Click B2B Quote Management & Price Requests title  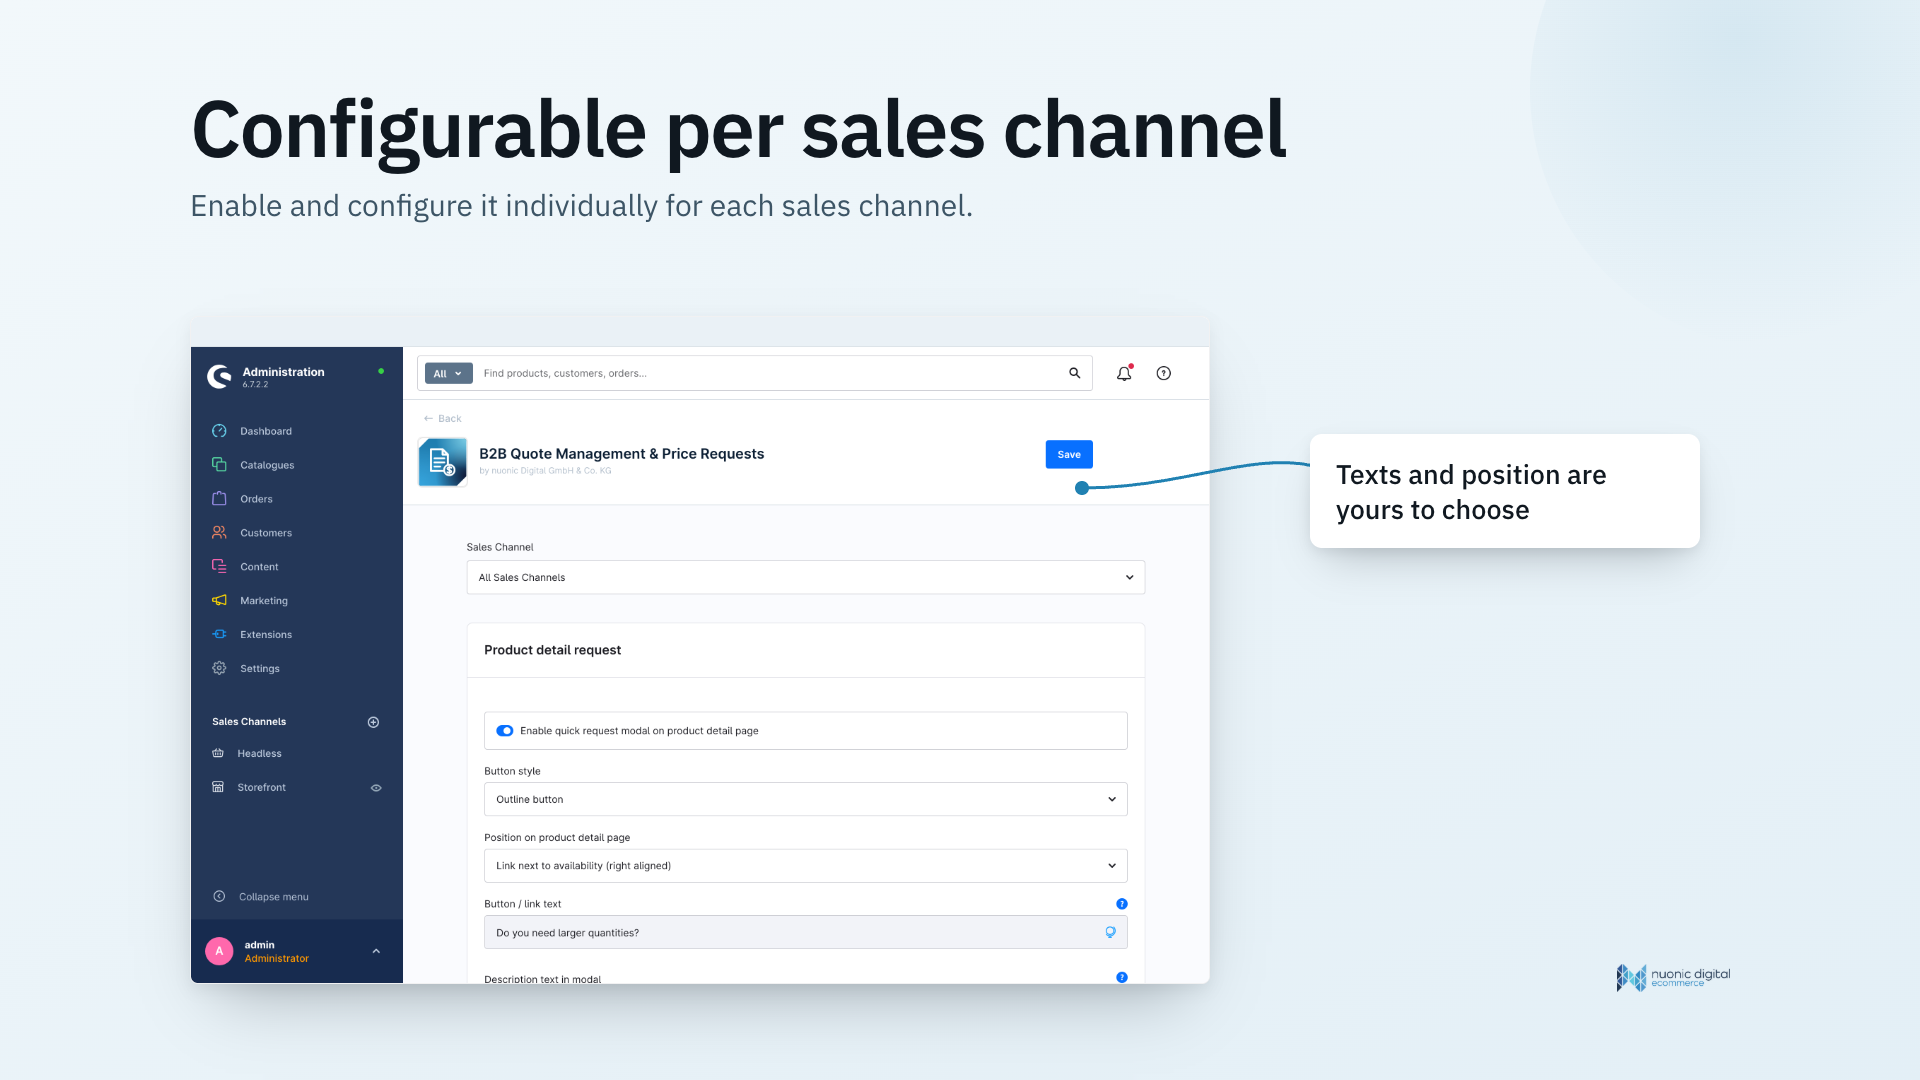click(x=622, y=454)
